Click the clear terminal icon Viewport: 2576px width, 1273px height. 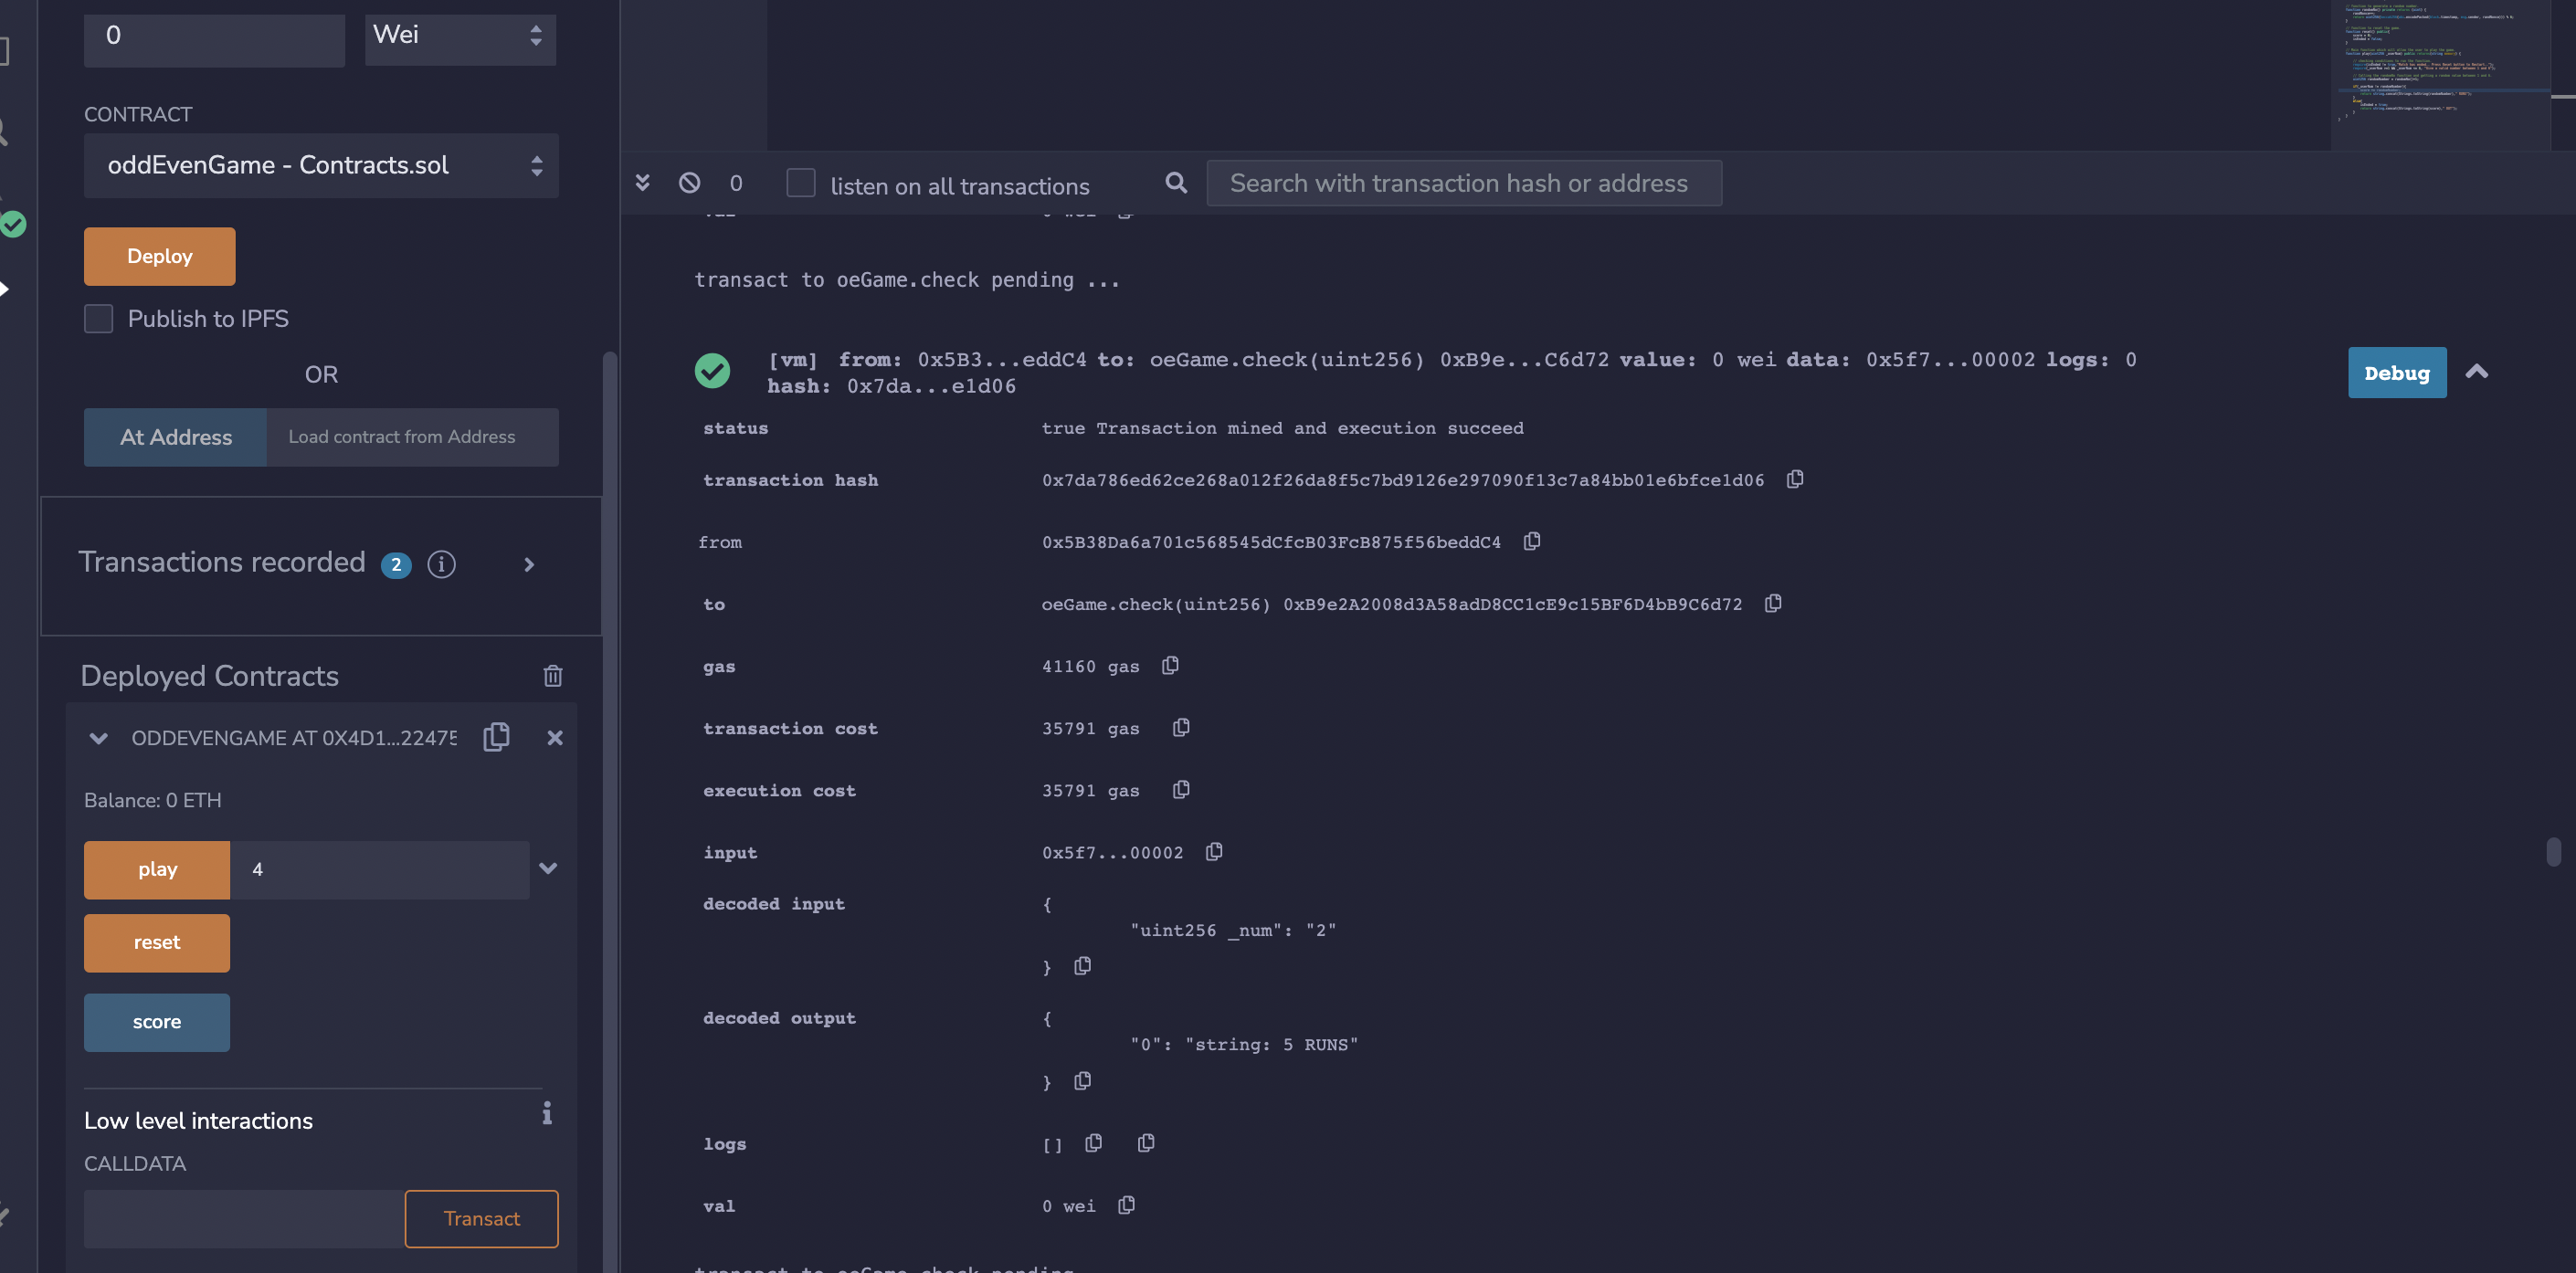click(689, 183)
